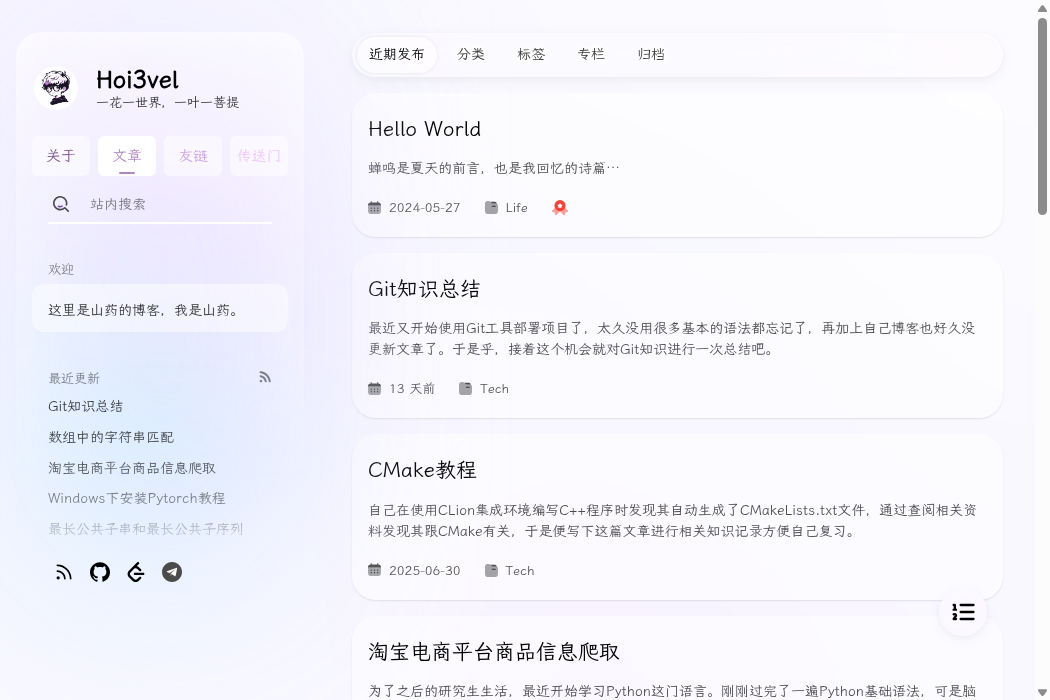Click the page vertical scrollbar thumb
The width and height of the screenshot is (1050, 700).
(x=1042, y=115)
